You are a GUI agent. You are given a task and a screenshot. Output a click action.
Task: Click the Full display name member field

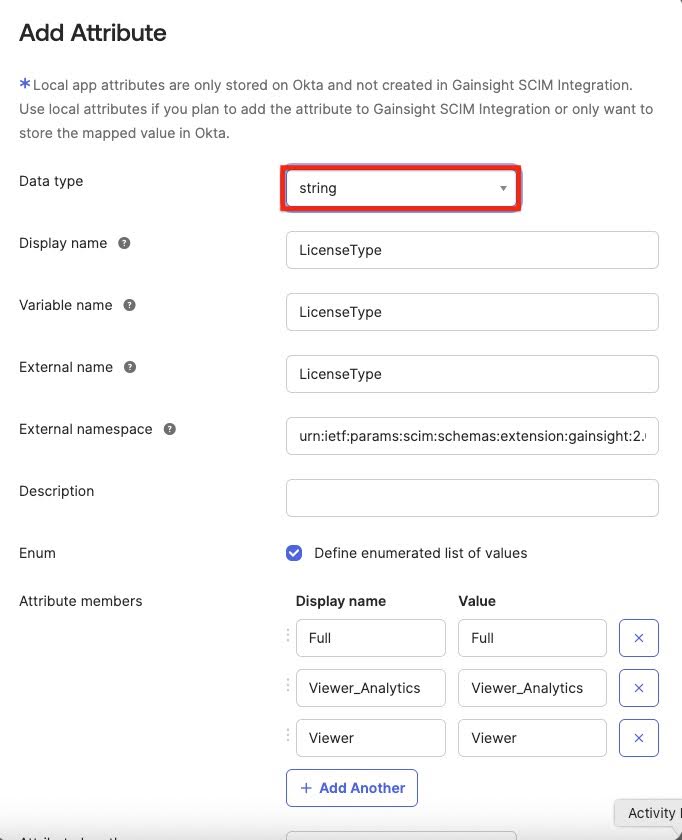tap(371, 638)
